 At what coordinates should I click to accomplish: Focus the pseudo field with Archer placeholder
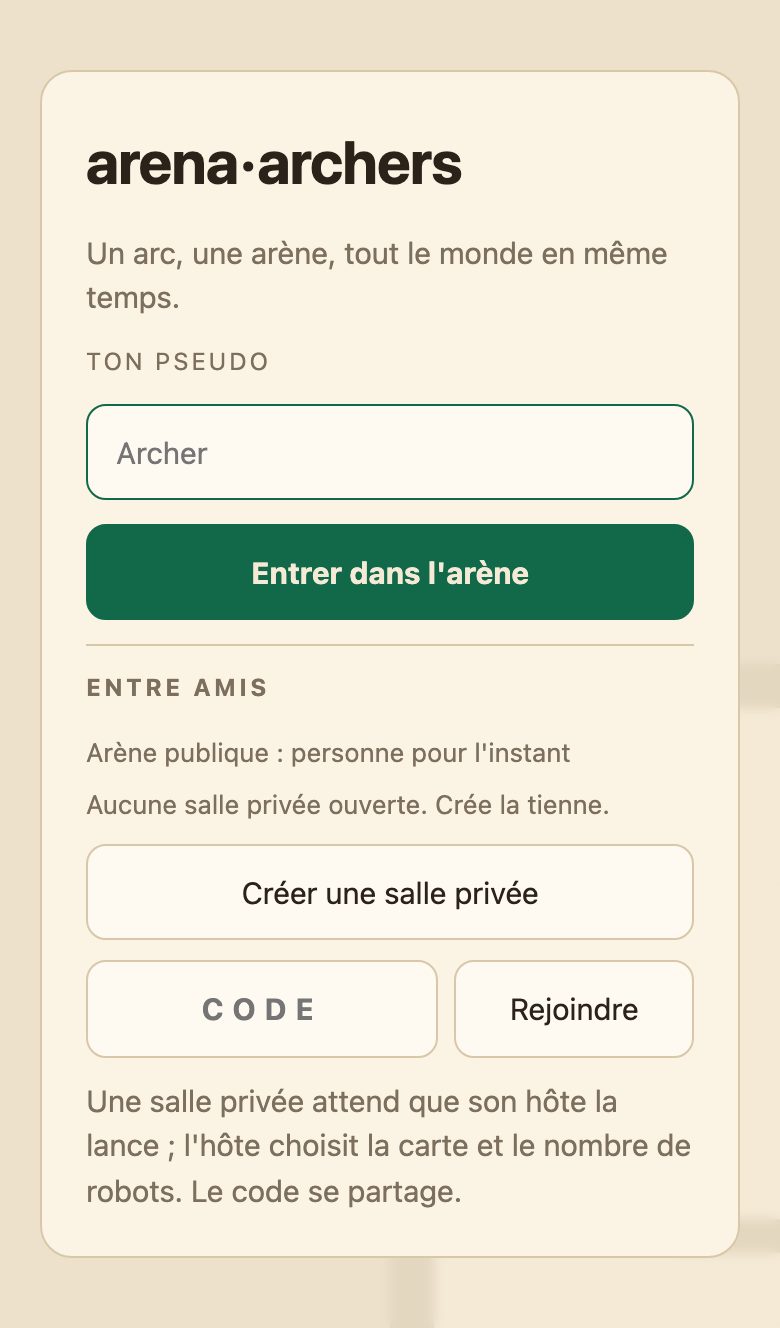tap(390, 452)
